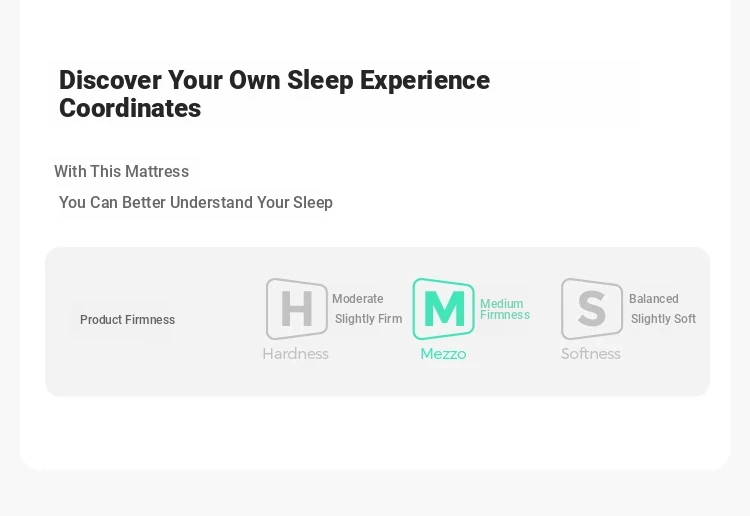Click the Hardness label under the H icon
The width and height of the screenshot is (750, 516).
tap(296, 354)
